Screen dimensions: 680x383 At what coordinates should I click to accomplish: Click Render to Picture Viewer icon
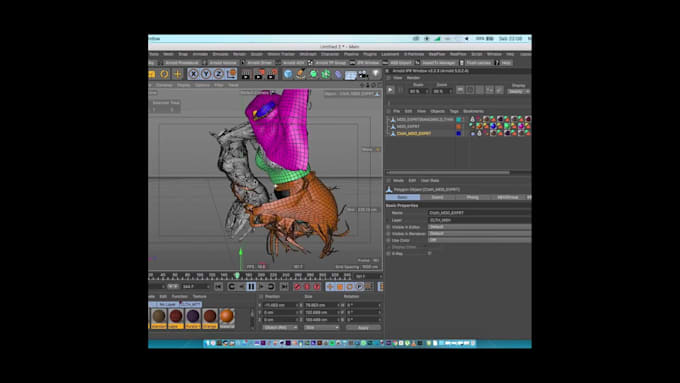pos(259,75)
